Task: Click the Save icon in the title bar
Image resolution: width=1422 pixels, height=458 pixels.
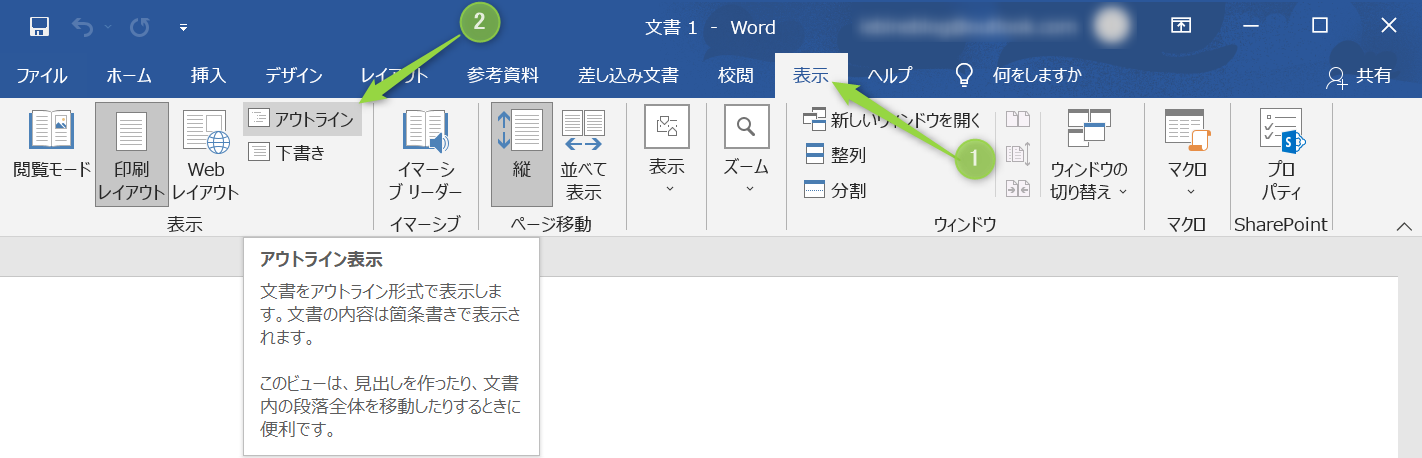Action: (40, 27)
